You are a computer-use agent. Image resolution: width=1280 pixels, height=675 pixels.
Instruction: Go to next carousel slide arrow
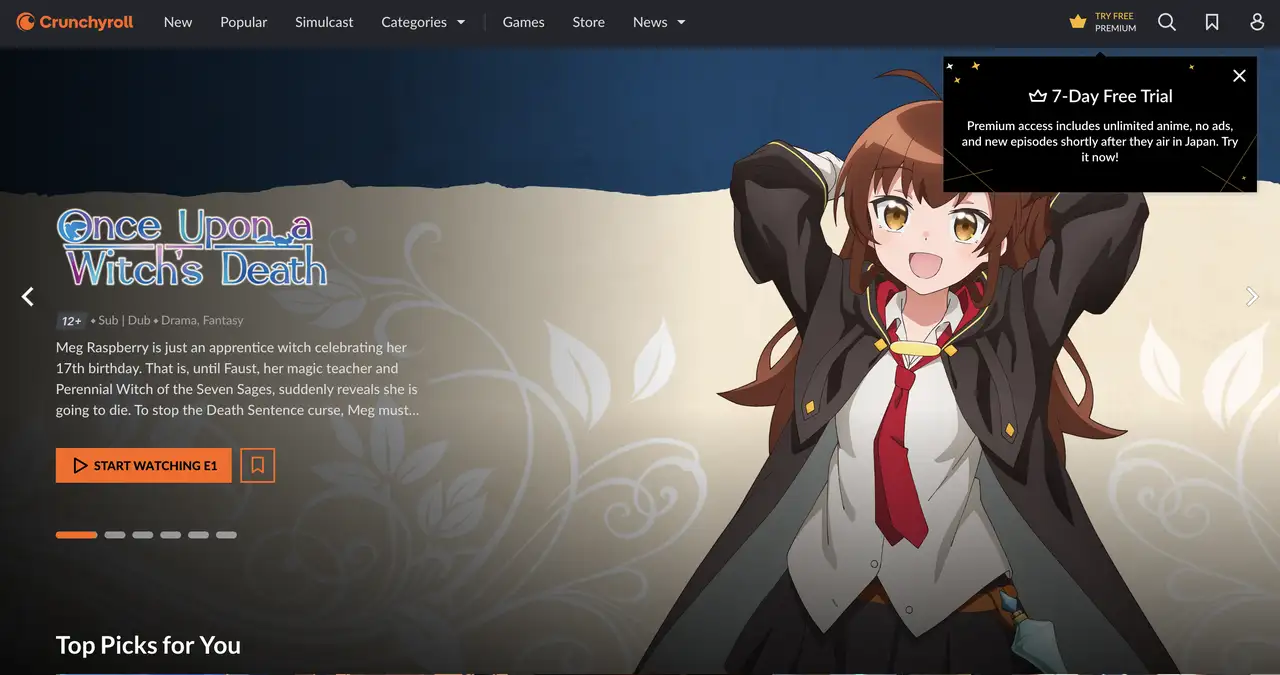(x=1252, y=296)
